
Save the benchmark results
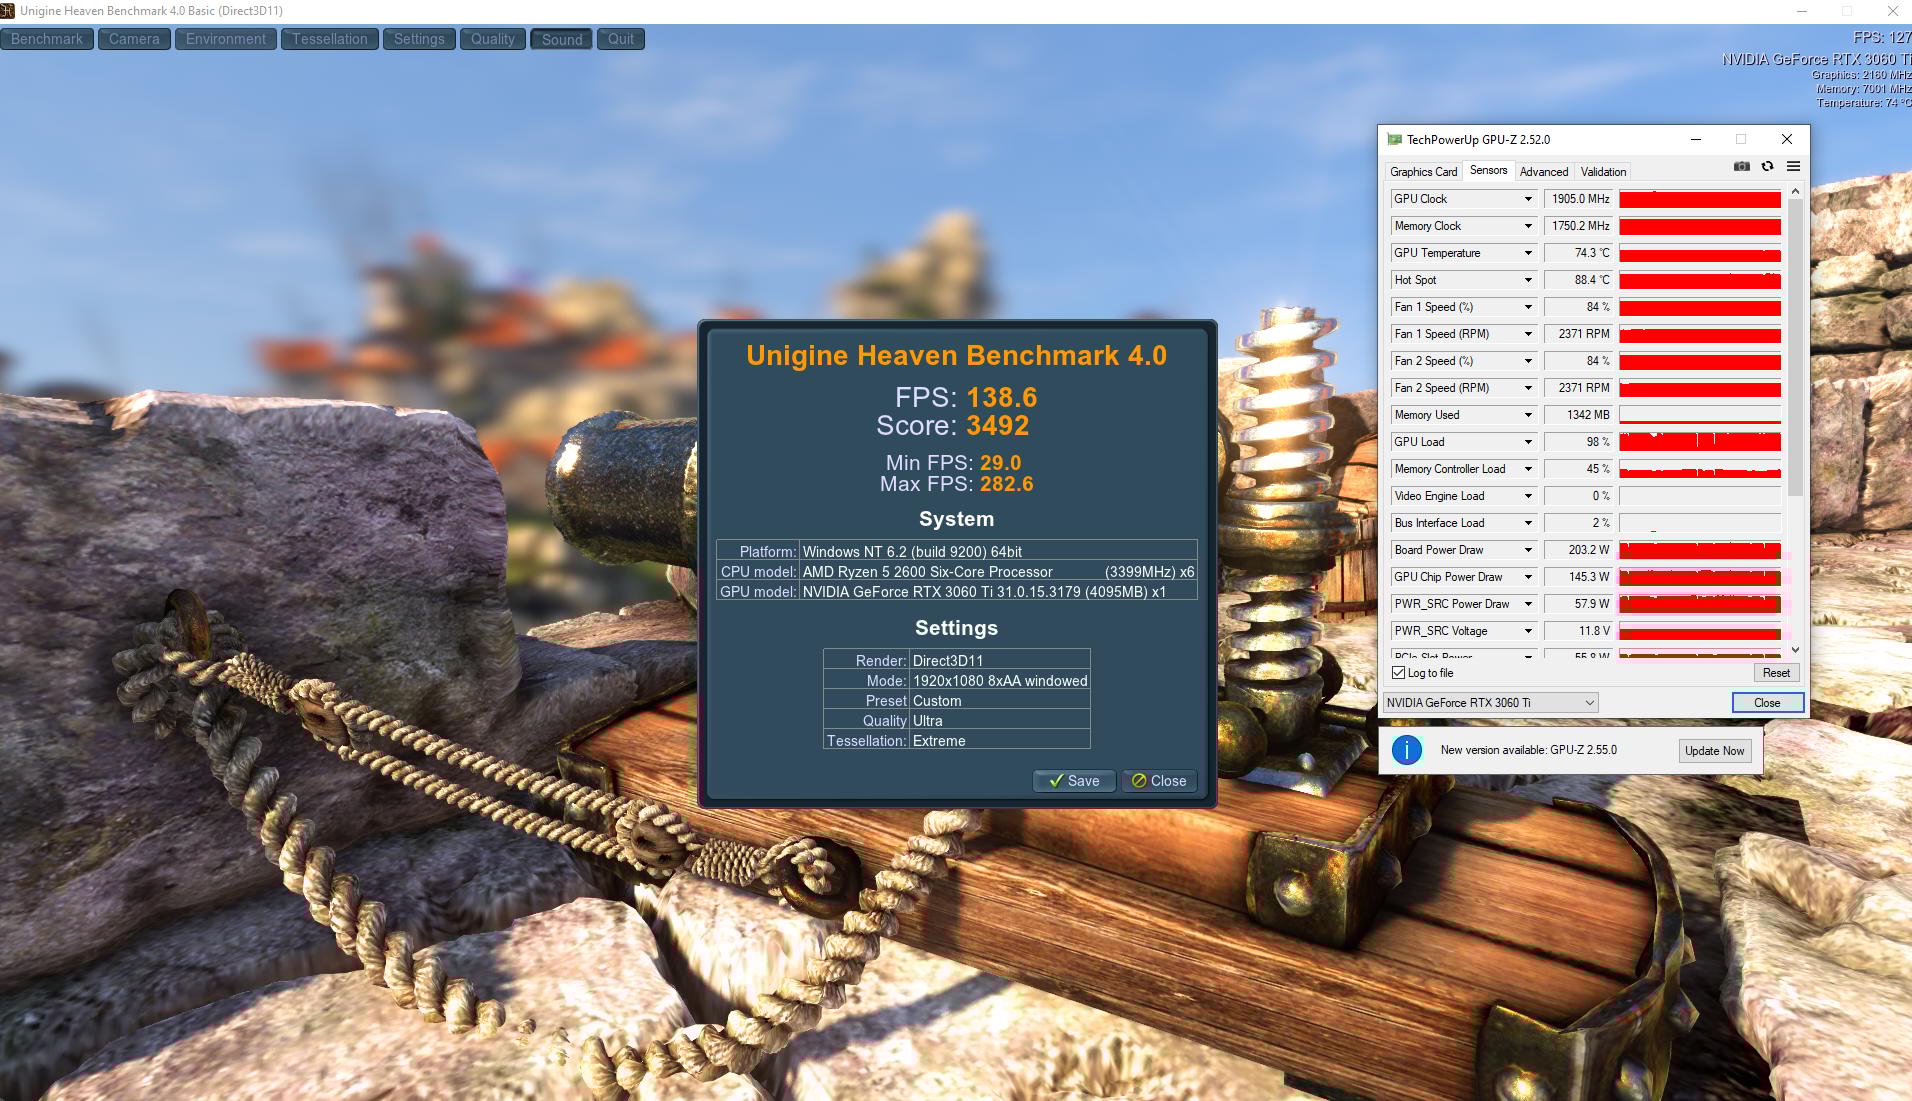[1074, 781]
